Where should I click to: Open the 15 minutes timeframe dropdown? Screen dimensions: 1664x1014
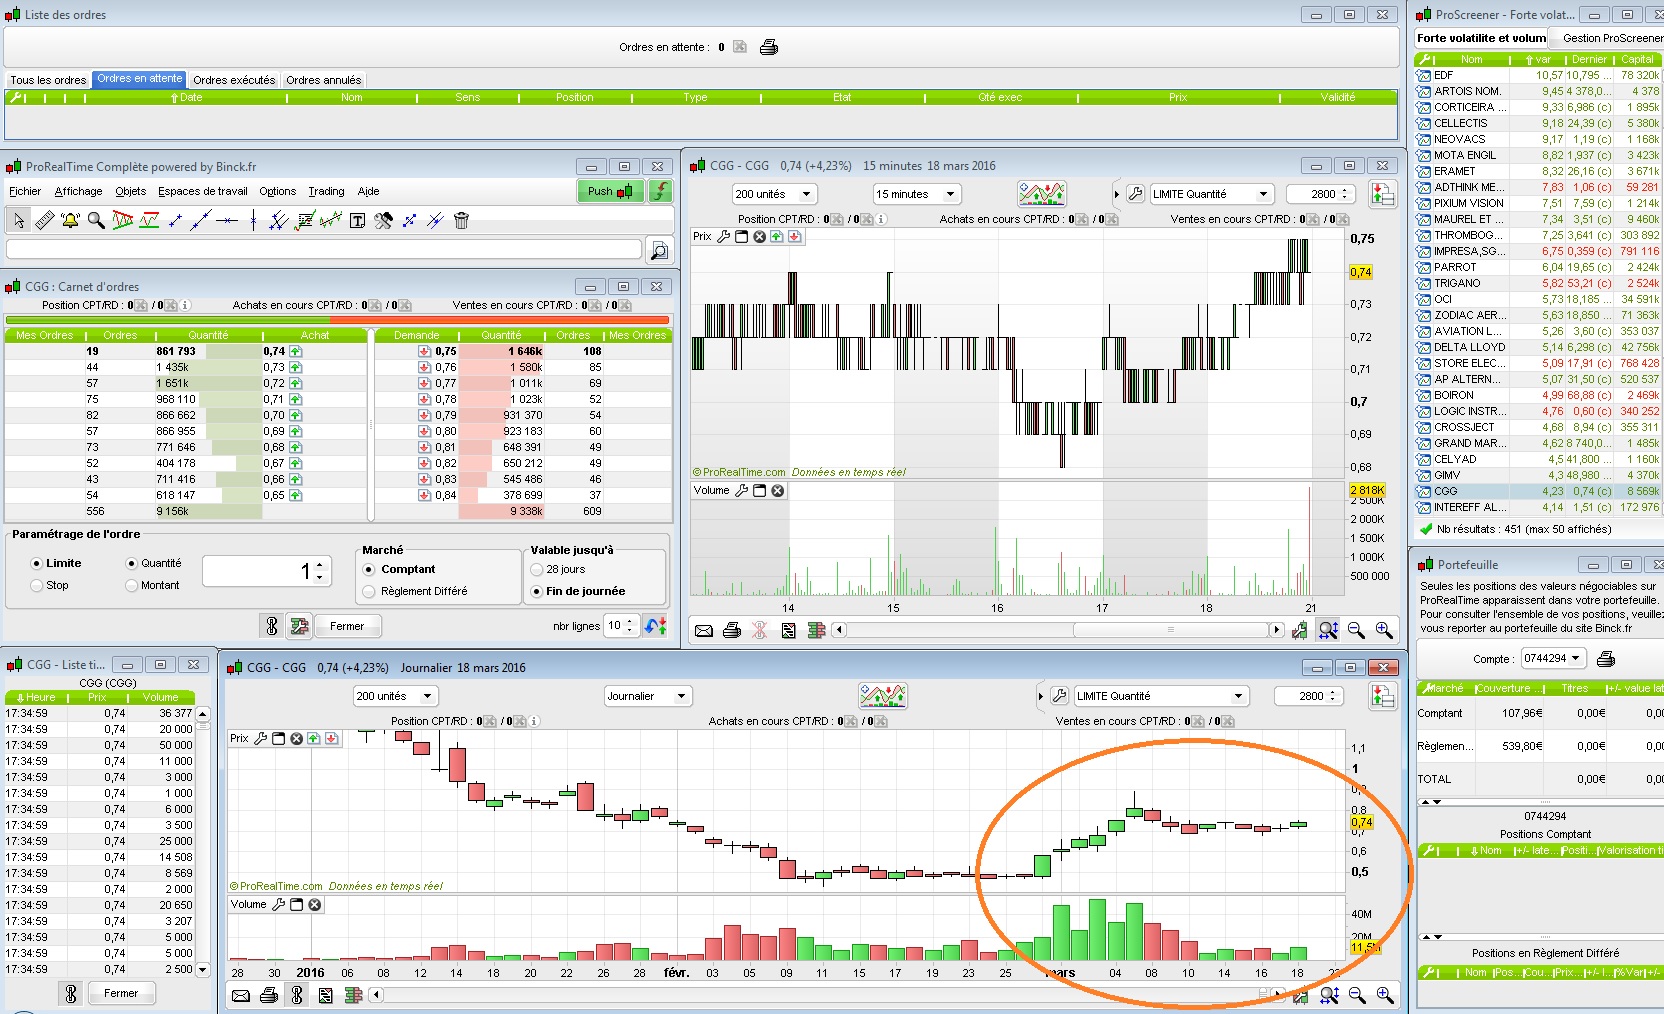point(917,194)
